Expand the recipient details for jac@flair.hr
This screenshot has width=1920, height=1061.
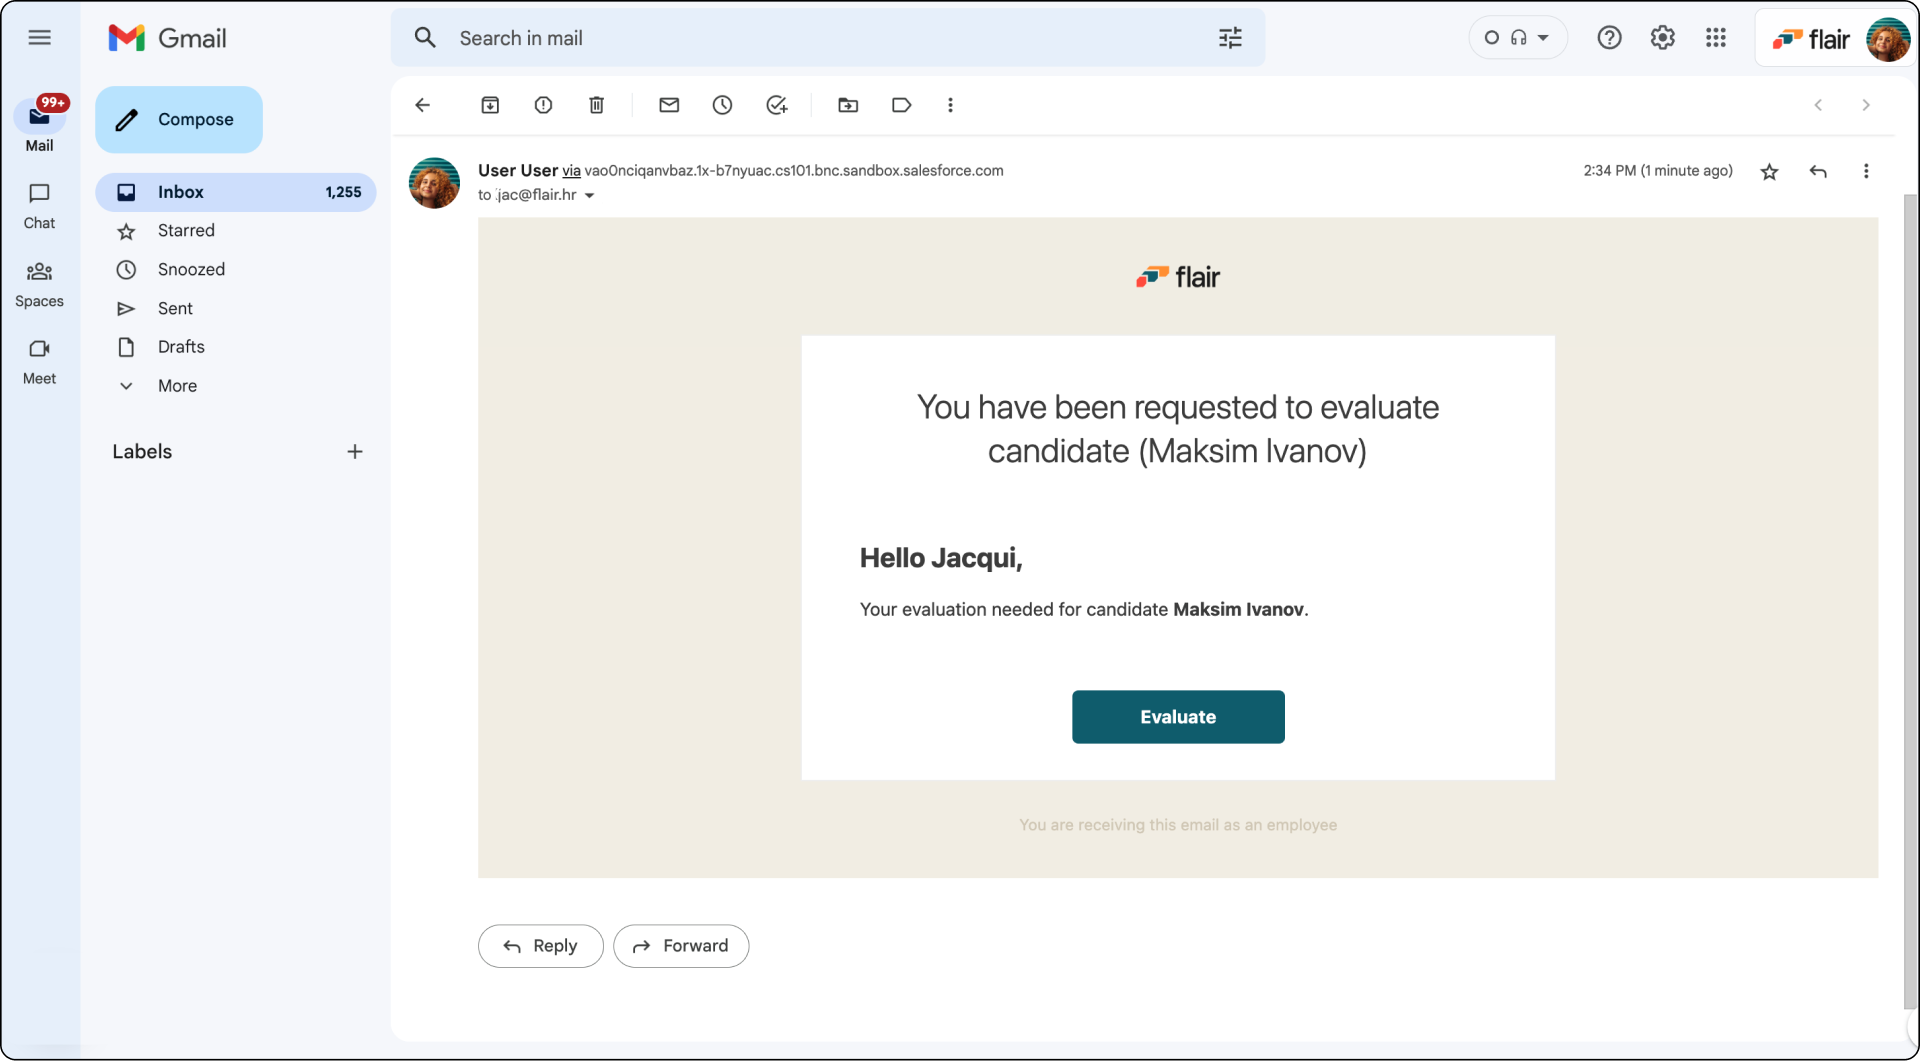tap(589, 195)
